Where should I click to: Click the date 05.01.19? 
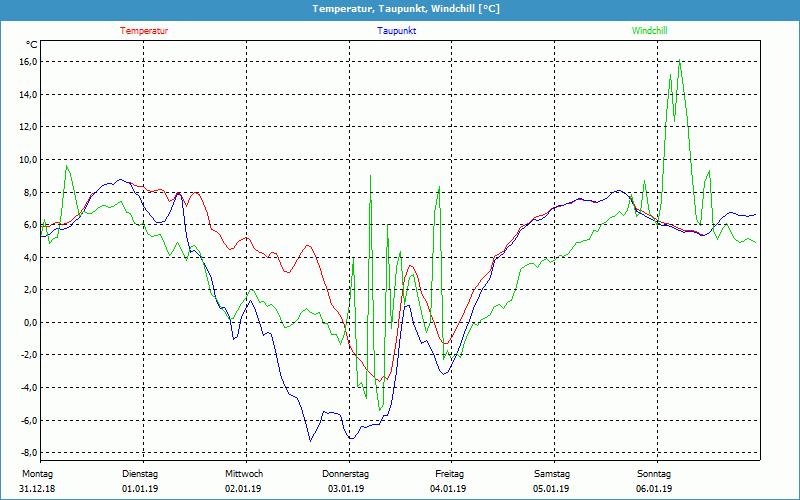coord(551,489)
